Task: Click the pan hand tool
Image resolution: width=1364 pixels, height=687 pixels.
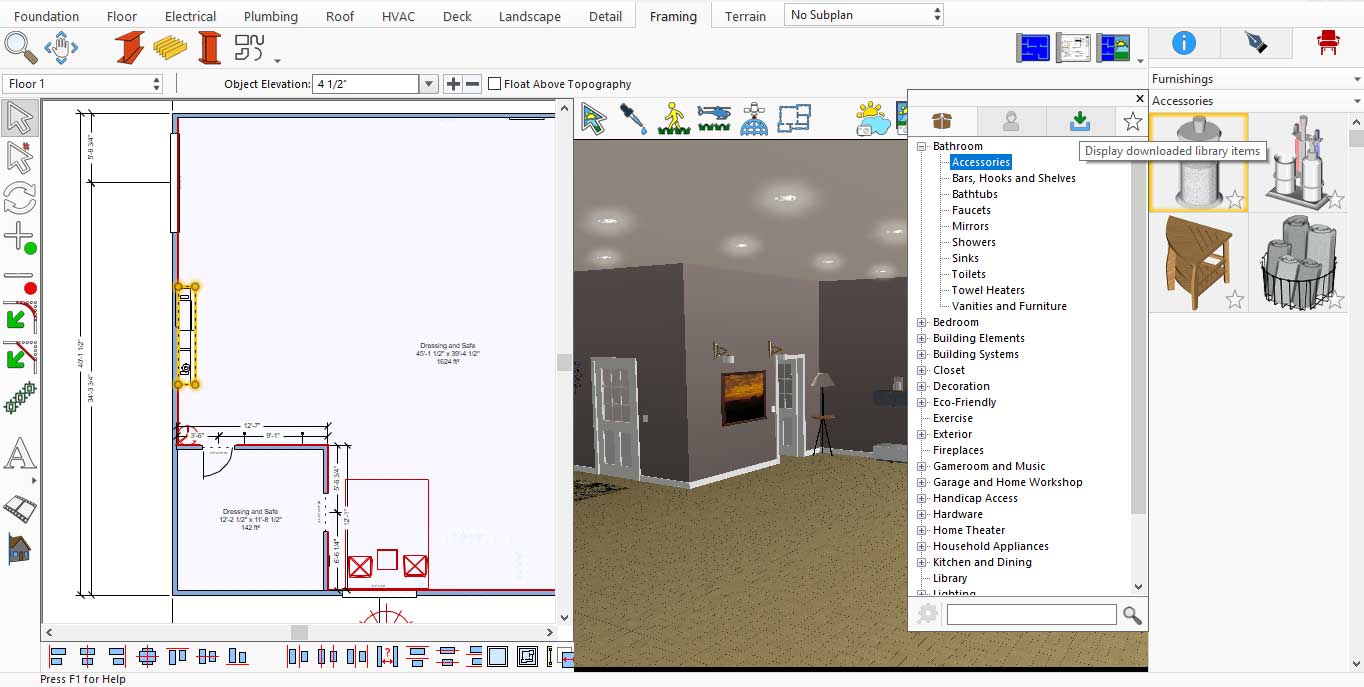Action: coord(61,47)
